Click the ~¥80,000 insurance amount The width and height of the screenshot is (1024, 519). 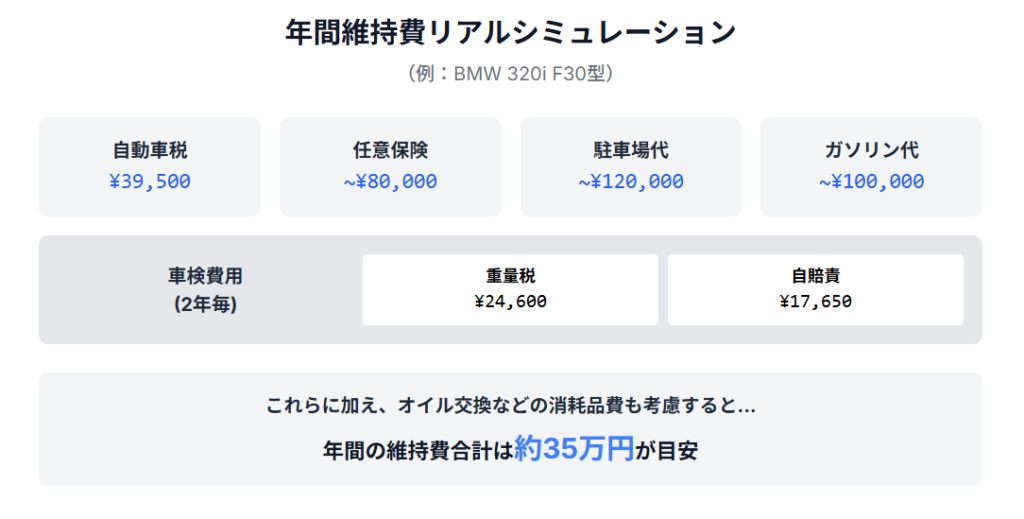[391, 181]
